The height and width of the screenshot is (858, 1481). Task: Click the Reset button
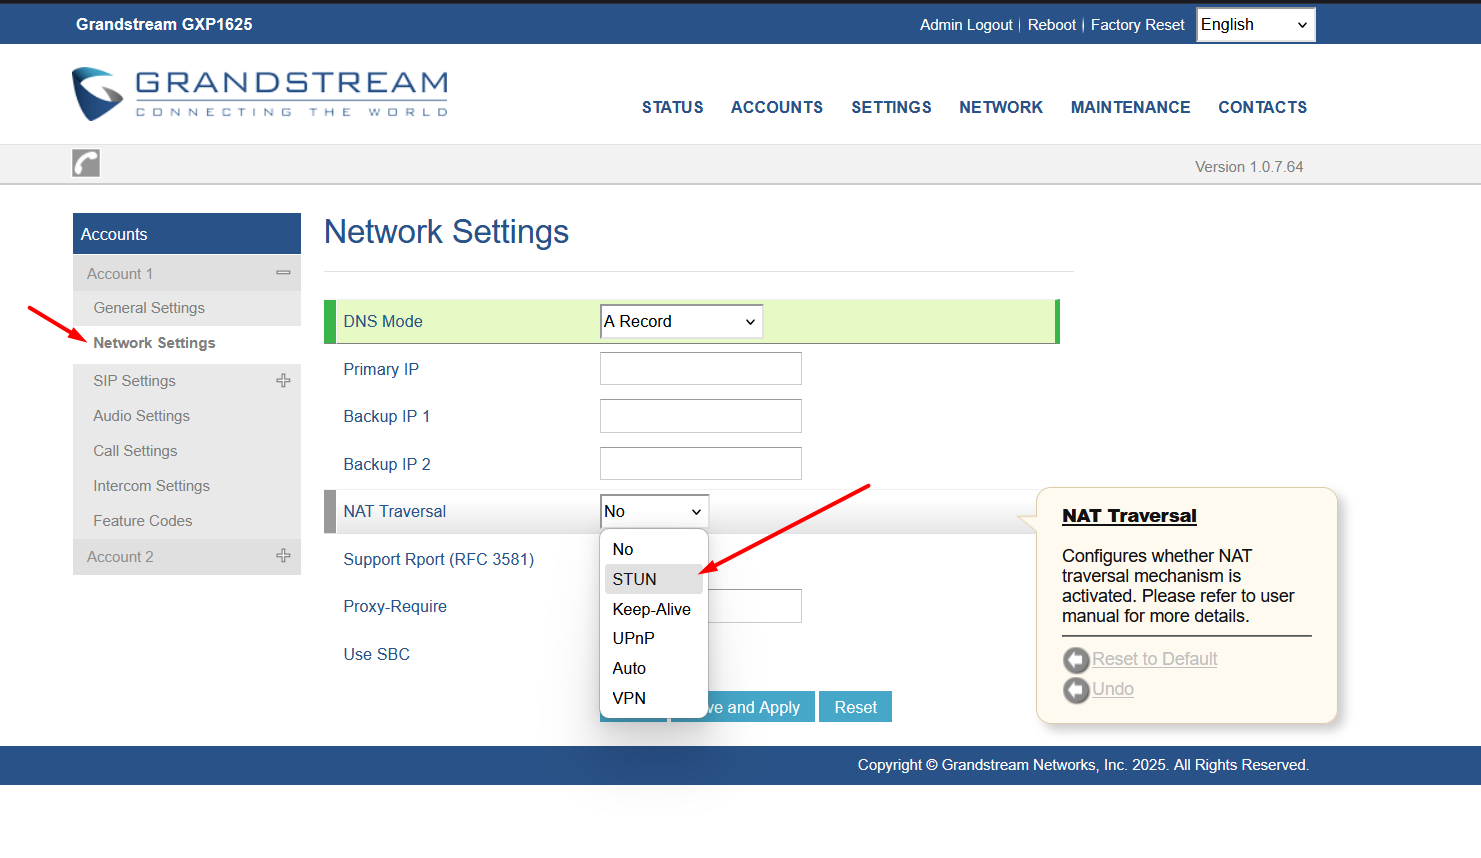[855, 707]
